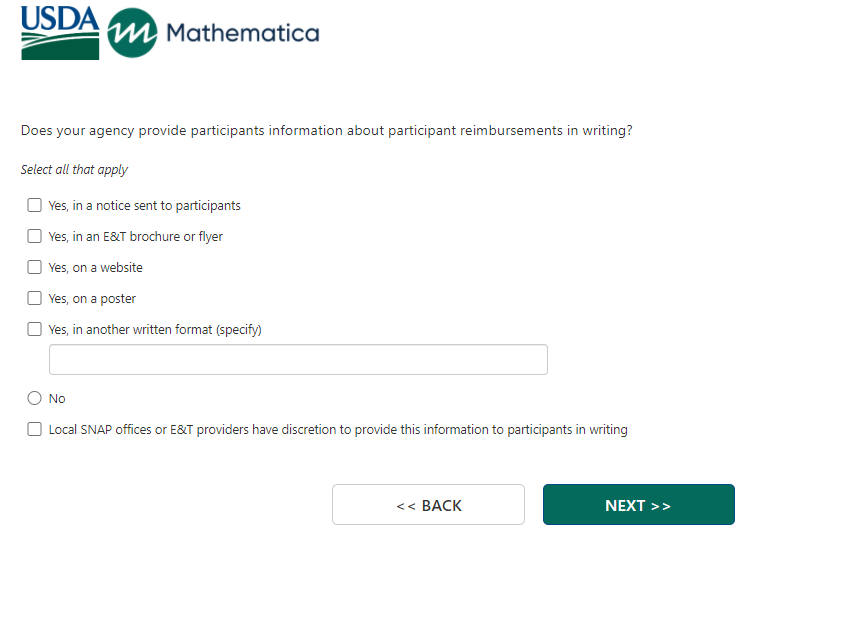Image resolution: width=841 pixels, height=619 pixels.
Task: Check the E&T brochure or flyer box
Action: click(x=35, y=237)
